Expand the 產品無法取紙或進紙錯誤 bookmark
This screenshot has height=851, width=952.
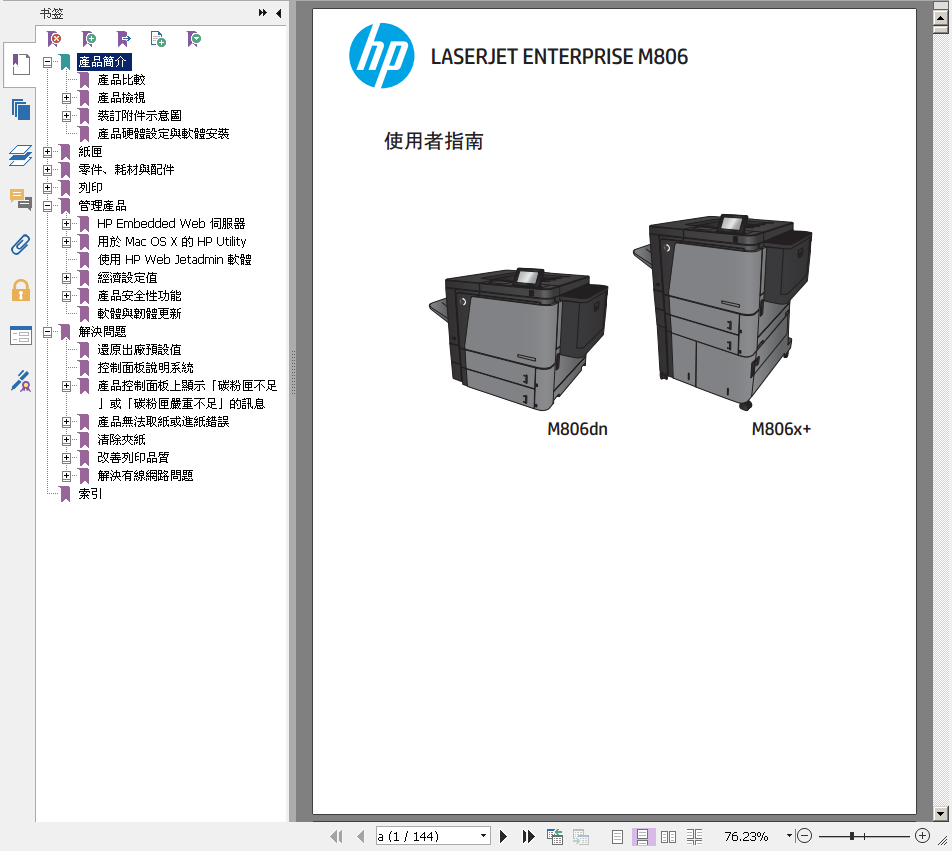[67, 422]
